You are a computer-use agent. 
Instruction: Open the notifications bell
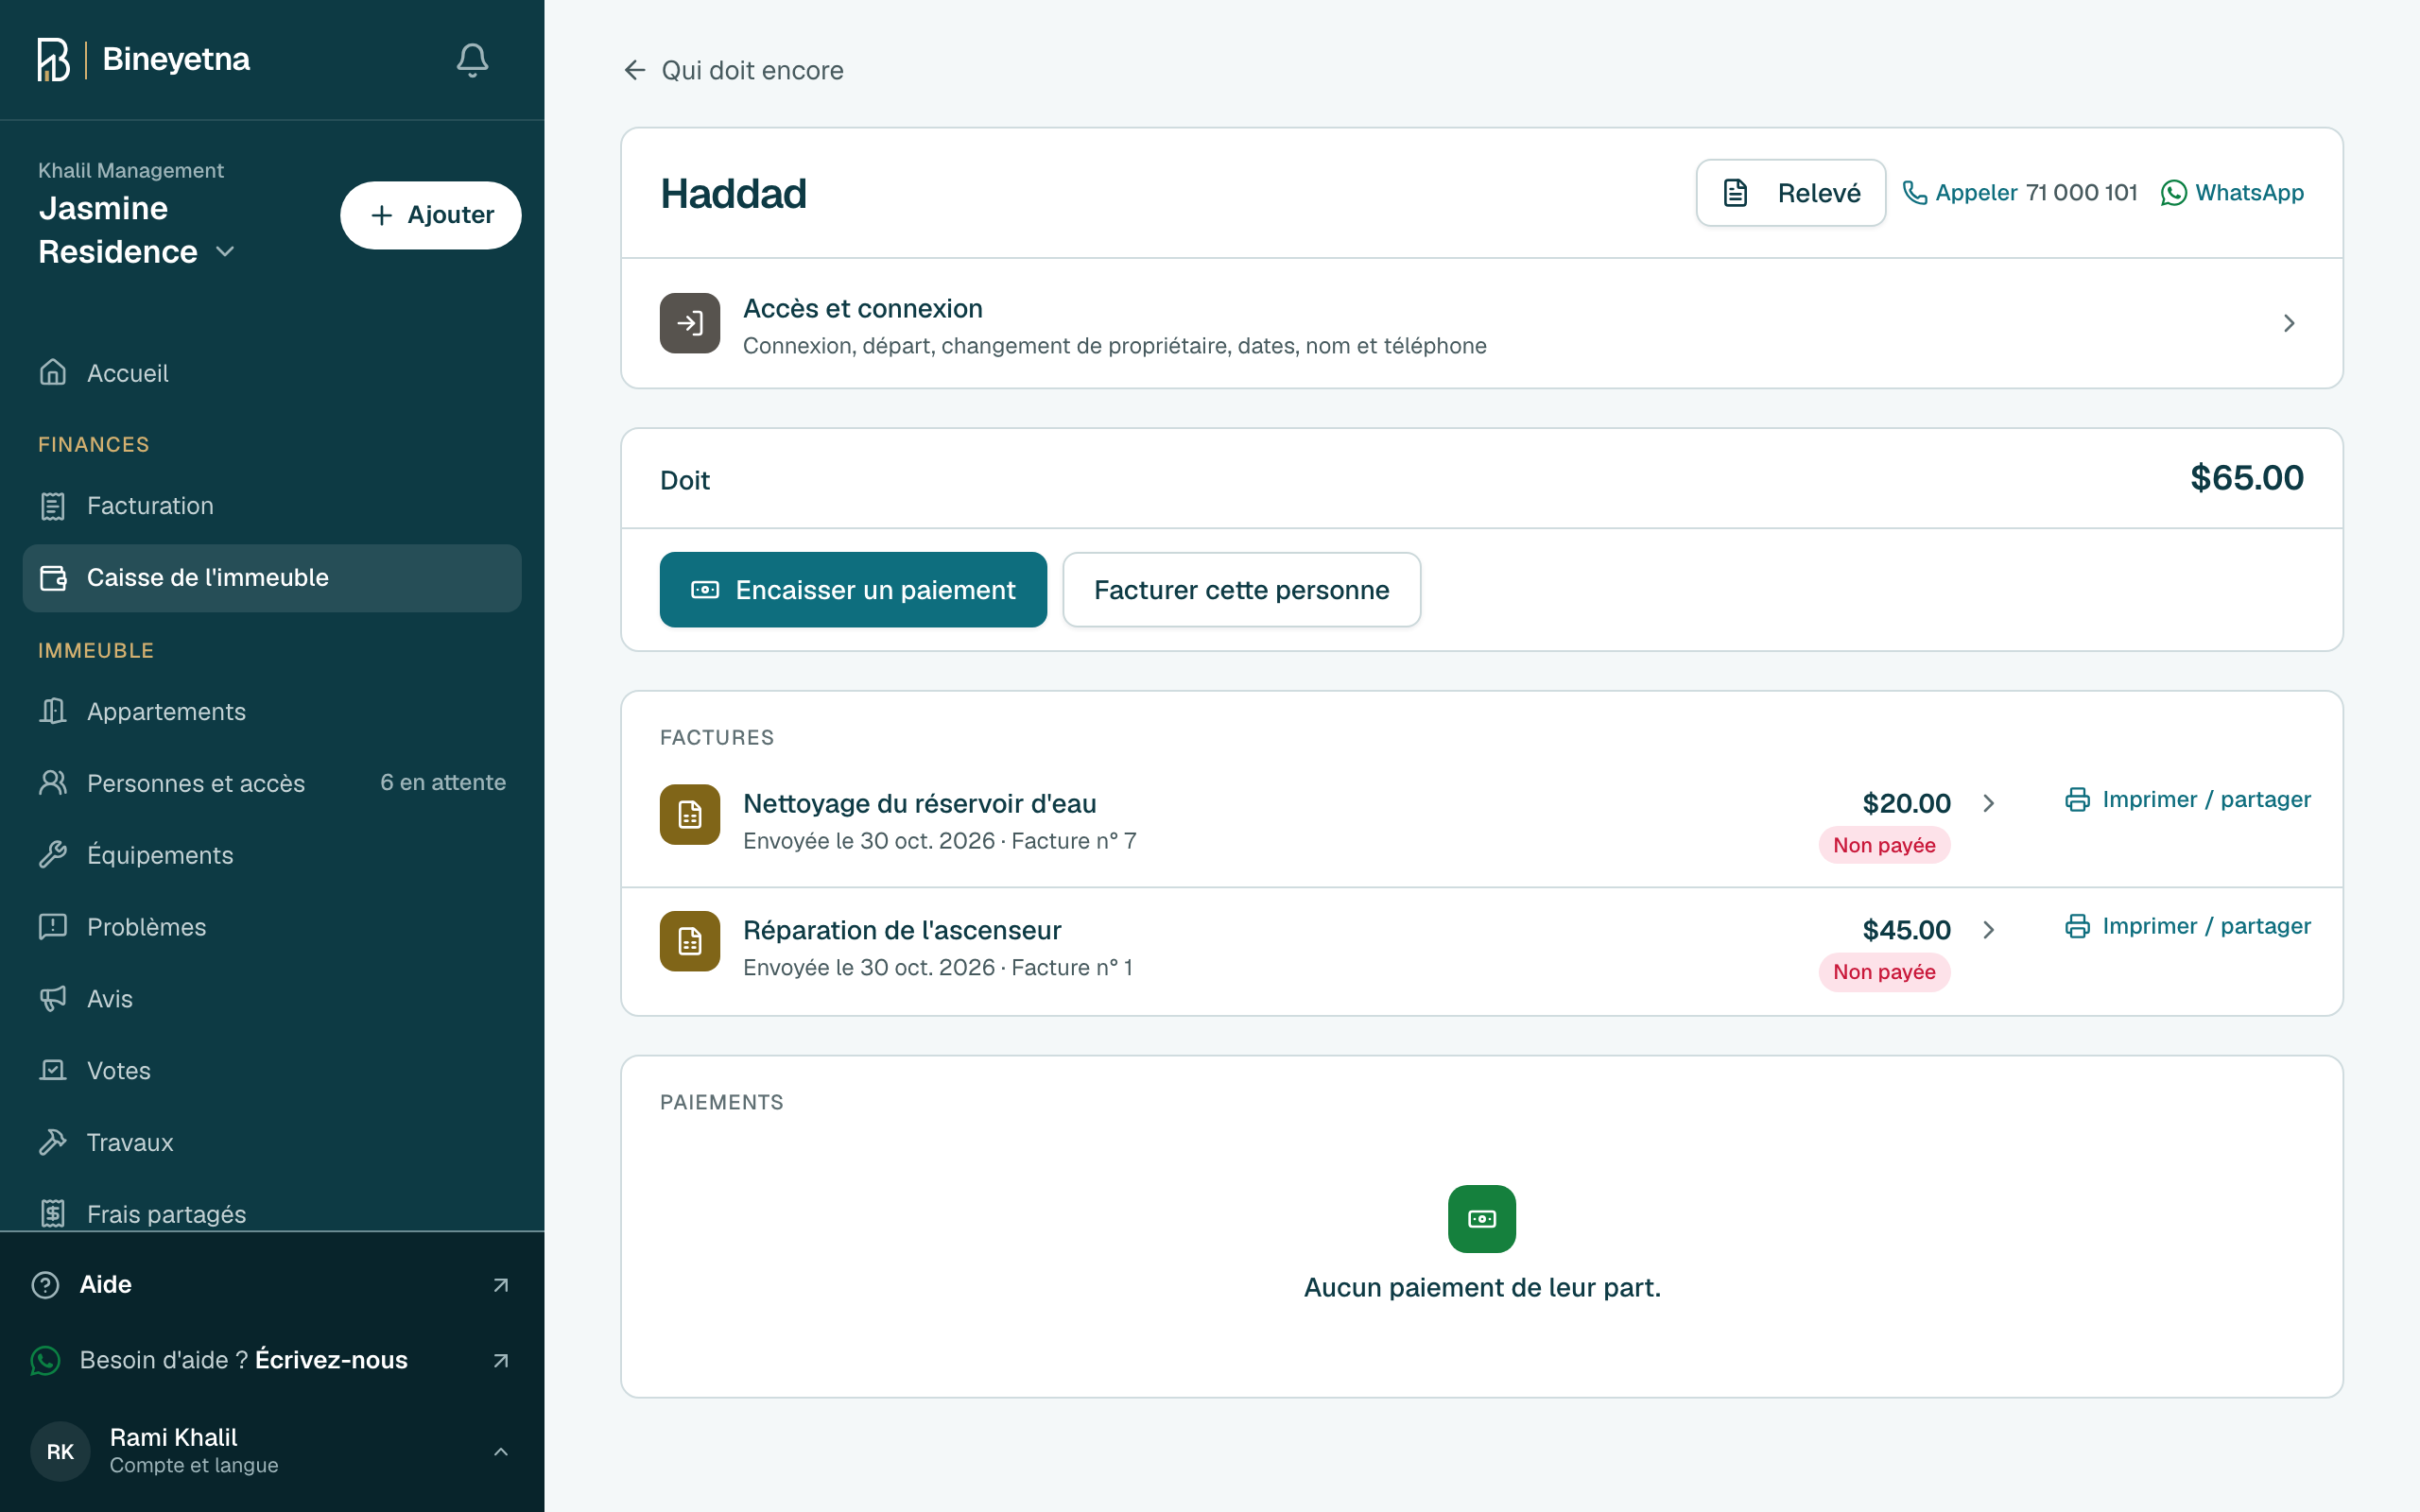point(472,60)
